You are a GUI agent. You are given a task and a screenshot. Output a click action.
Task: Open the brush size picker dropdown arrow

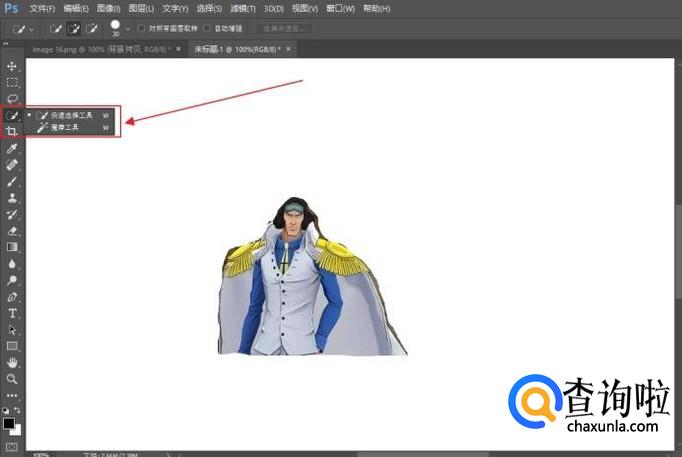pyautogui.click(x=127, y=29)
